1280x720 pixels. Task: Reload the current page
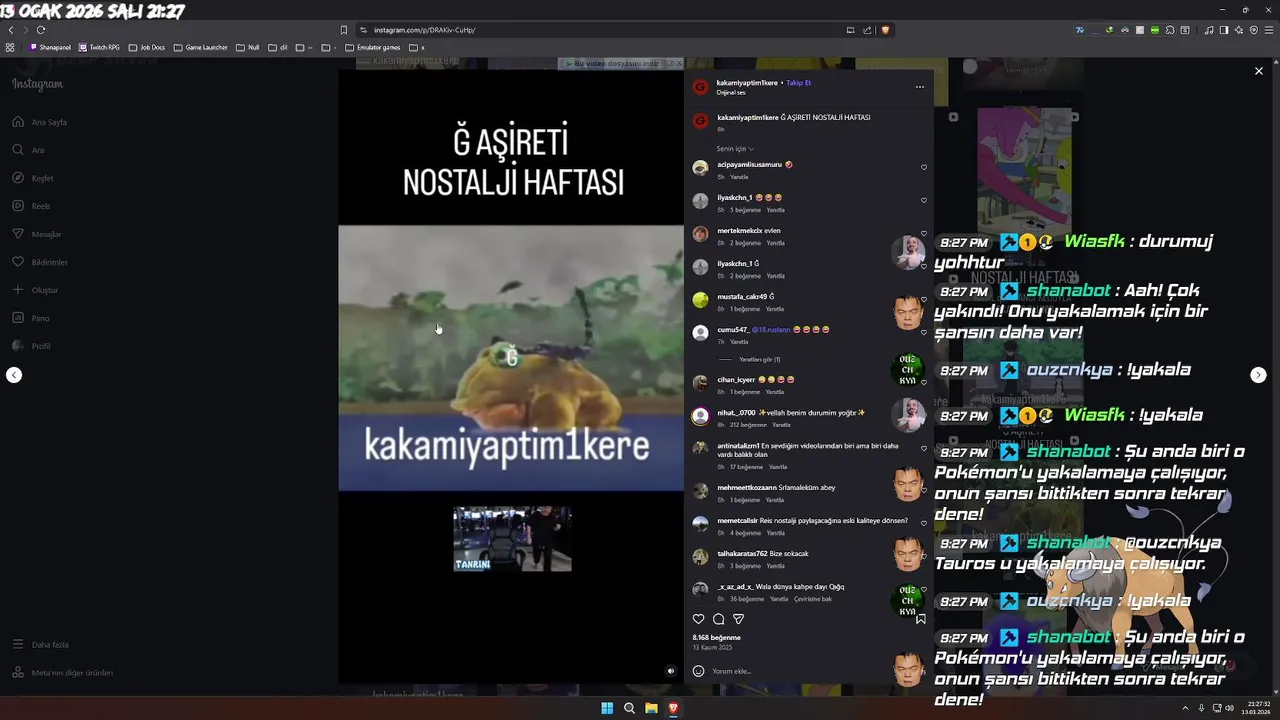41,30
